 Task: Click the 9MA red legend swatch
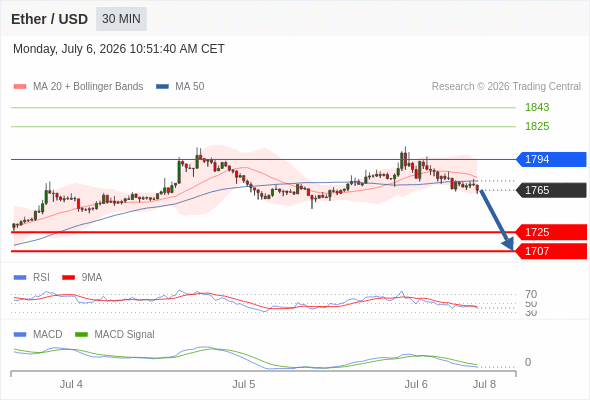tap(68, 278)
